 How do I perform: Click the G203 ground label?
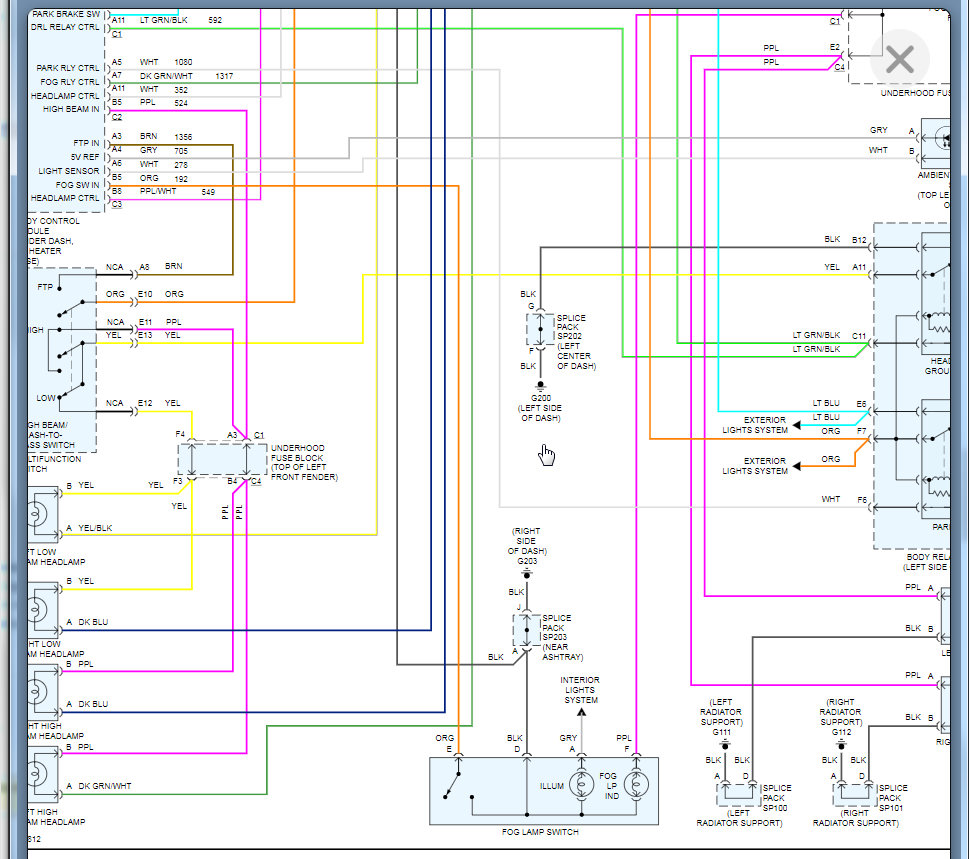527,561
